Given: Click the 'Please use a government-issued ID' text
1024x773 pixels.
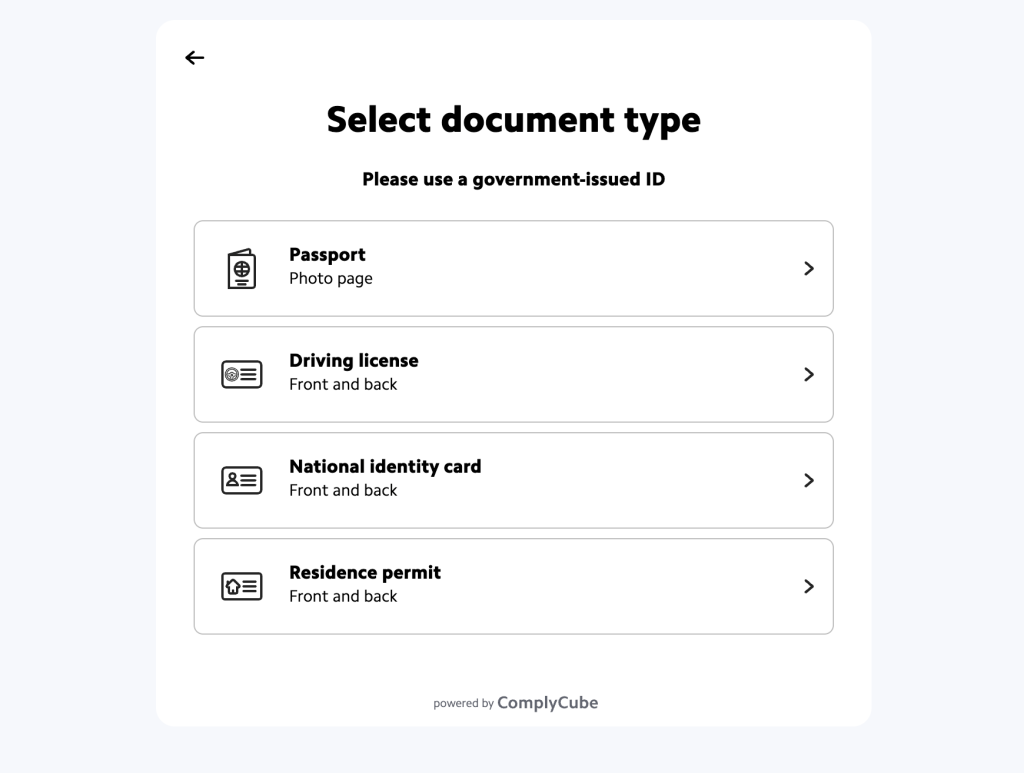Looking at the screenshot, I should [513, 180].
